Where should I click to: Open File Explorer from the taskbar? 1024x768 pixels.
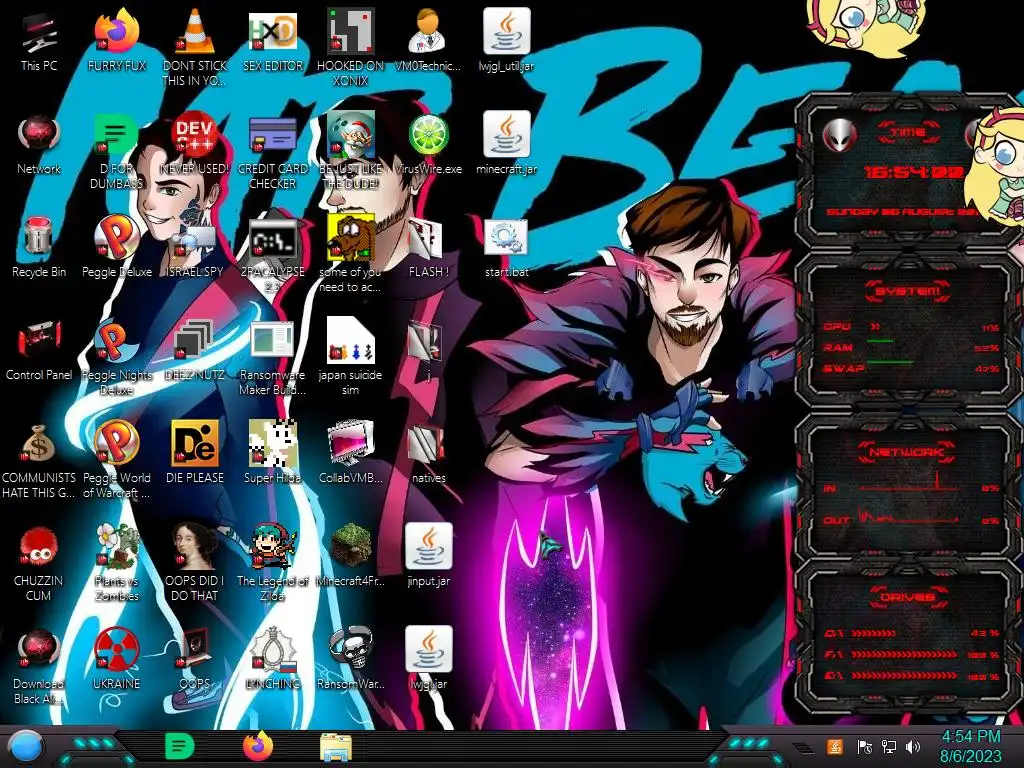point(336,747)
